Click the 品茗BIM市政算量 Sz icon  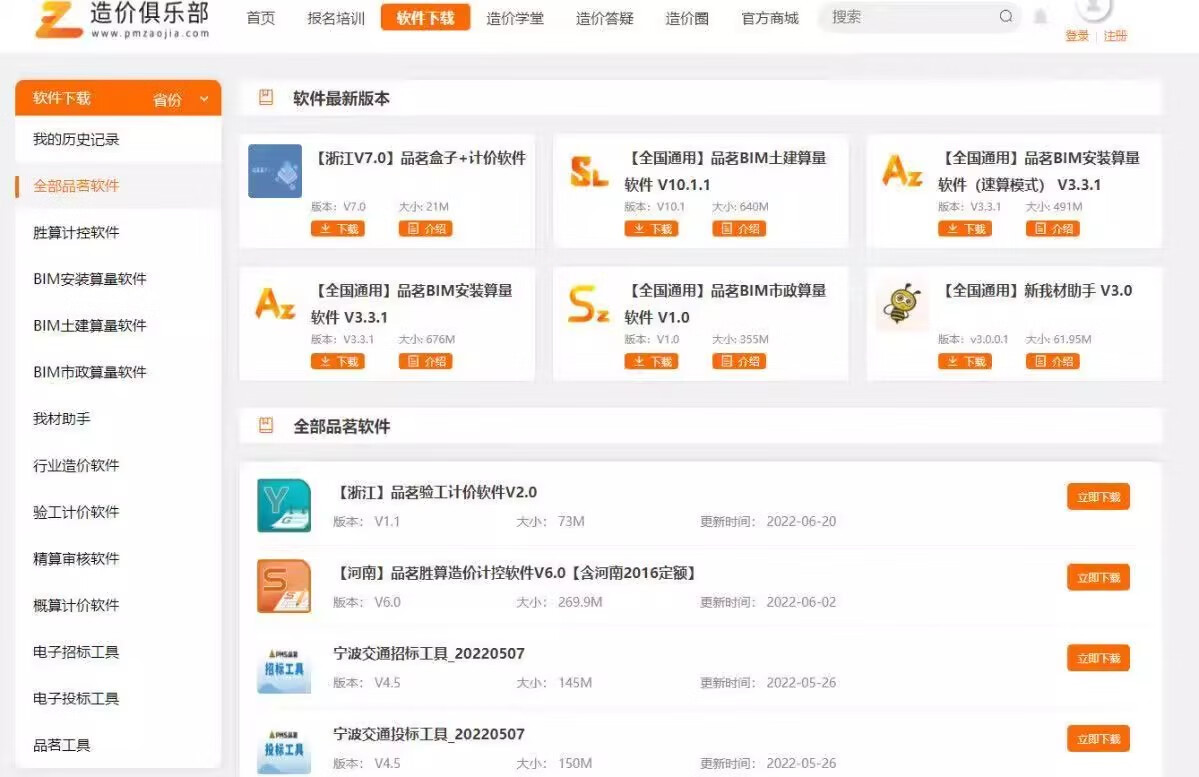point(588,305)
